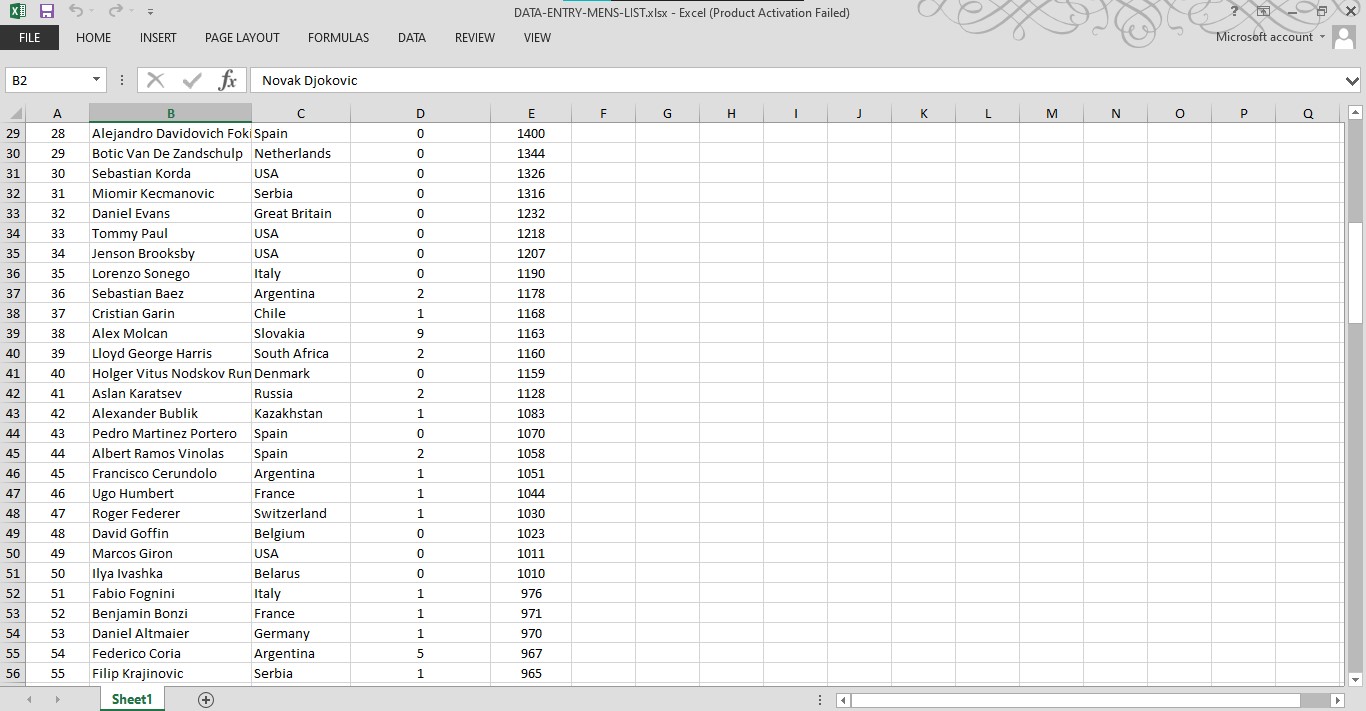Switch to the INSERT ribbon tab

[158, 38]
